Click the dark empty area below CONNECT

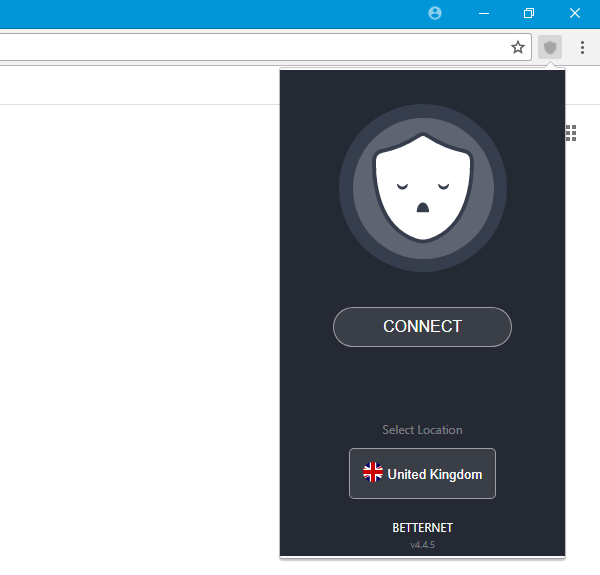click(422, 384)
